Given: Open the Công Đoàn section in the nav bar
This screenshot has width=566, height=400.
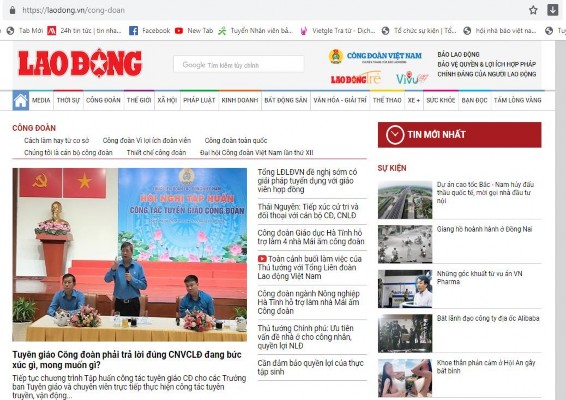Looking at the screenshot, I should pos(103,100).
